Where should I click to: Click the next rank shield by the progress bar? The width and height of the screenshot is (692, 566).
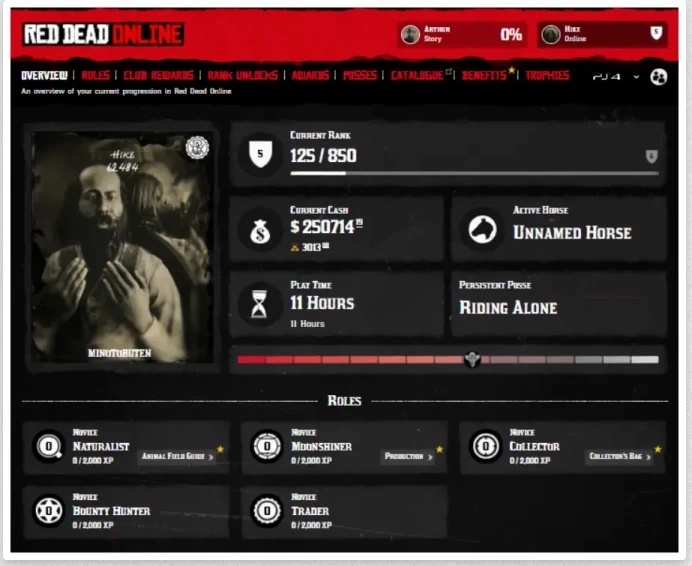point(652,156)
